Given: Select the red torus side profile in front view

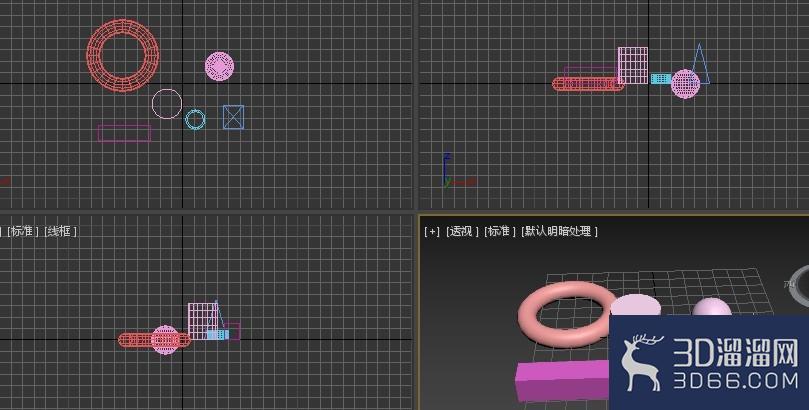Looking at the screenshot, I should coord(588,84).
